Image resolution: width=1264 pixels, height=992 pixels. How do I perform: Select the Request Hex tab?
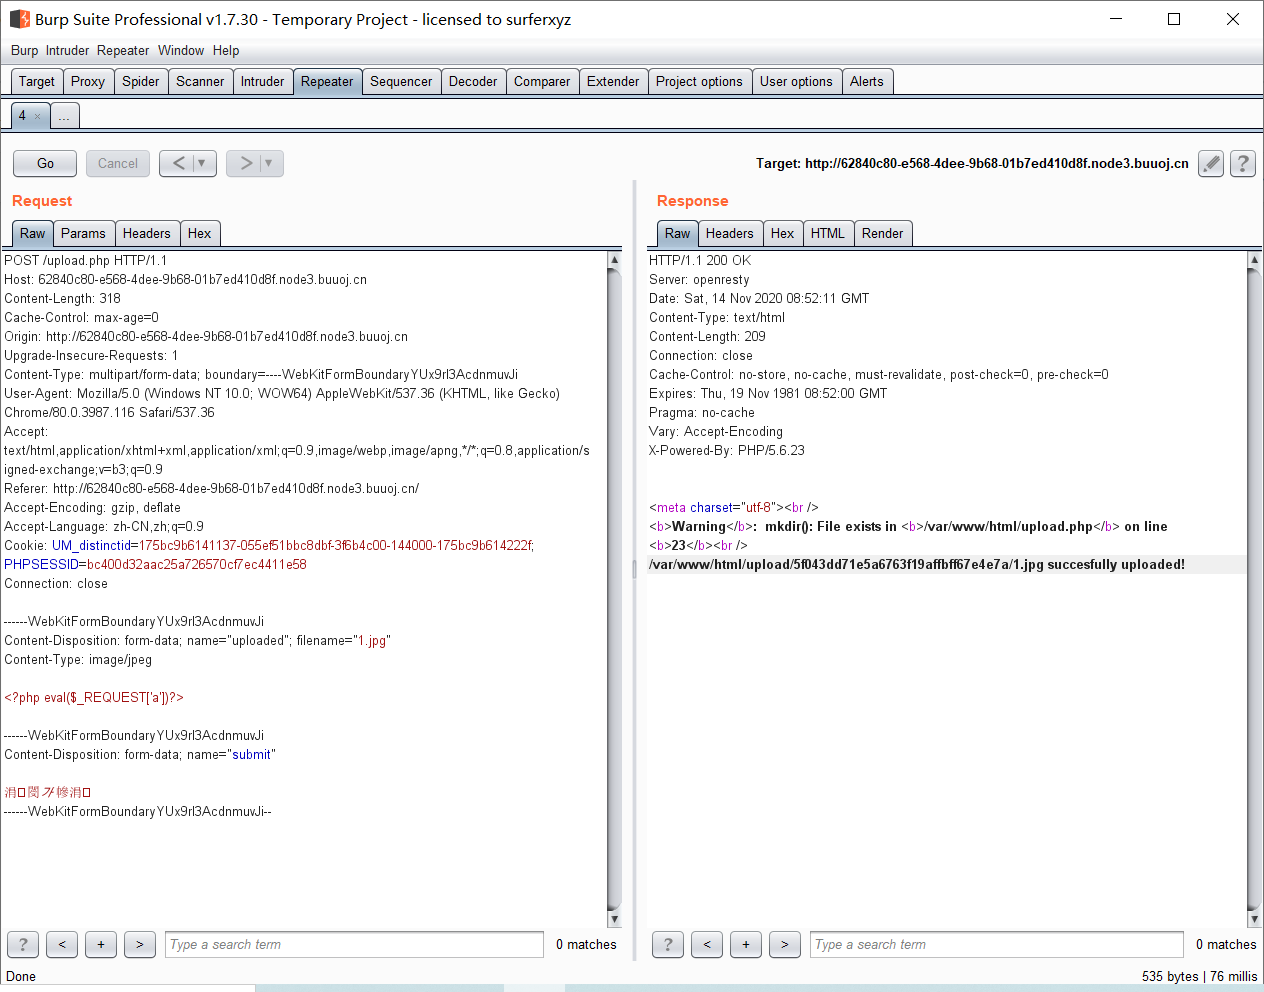pos(200,233)
